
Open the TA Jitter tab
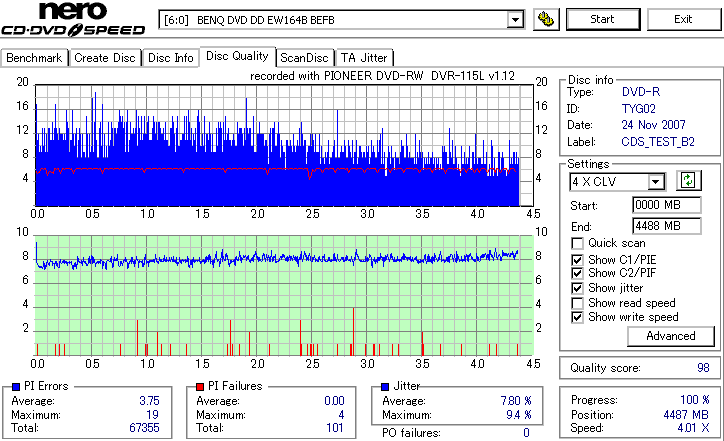tap(364, 58)
